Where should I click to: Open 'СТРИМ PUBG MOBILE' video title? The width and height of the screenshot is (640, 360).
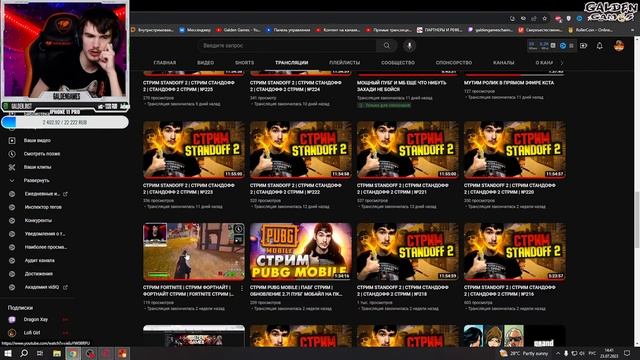(x=296, y=291)
